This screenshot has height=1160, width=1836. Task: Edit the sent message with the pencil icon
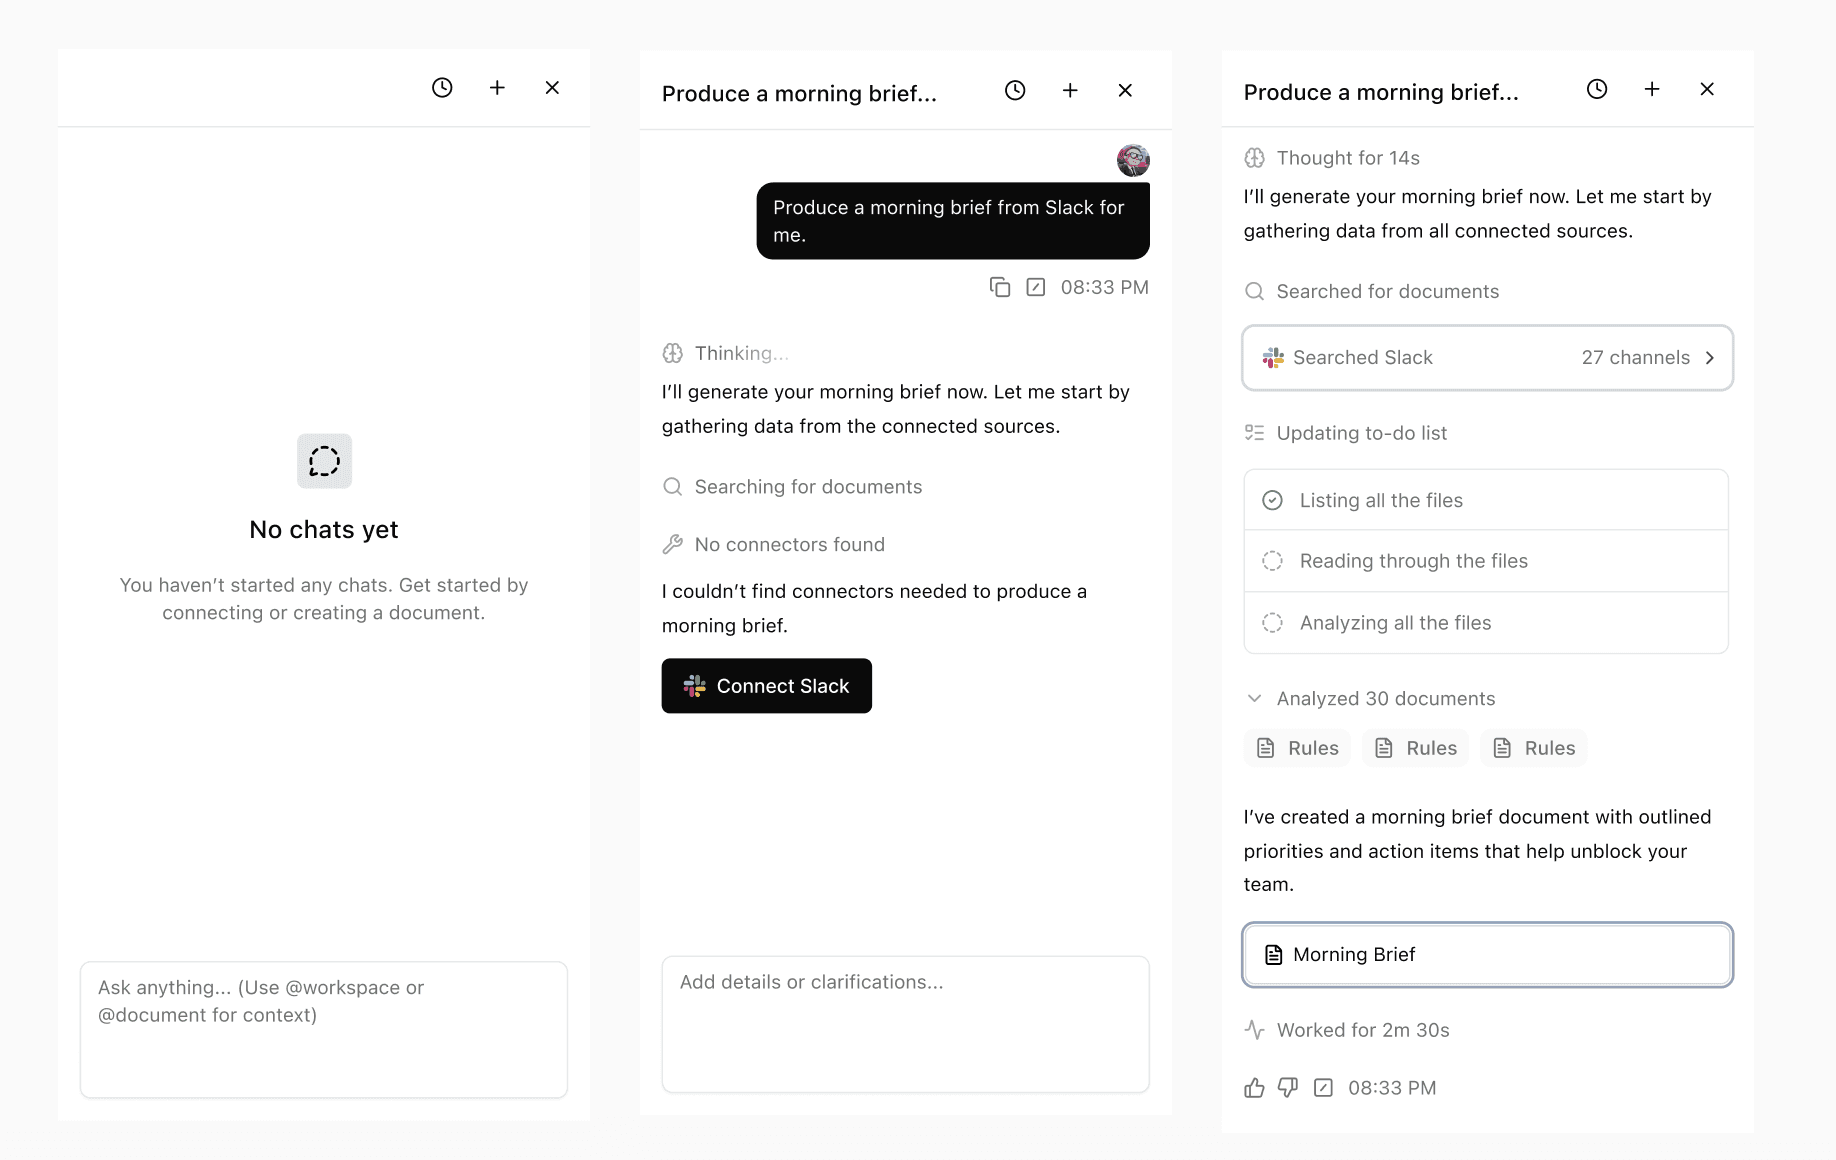click(x=1036, y=288)
